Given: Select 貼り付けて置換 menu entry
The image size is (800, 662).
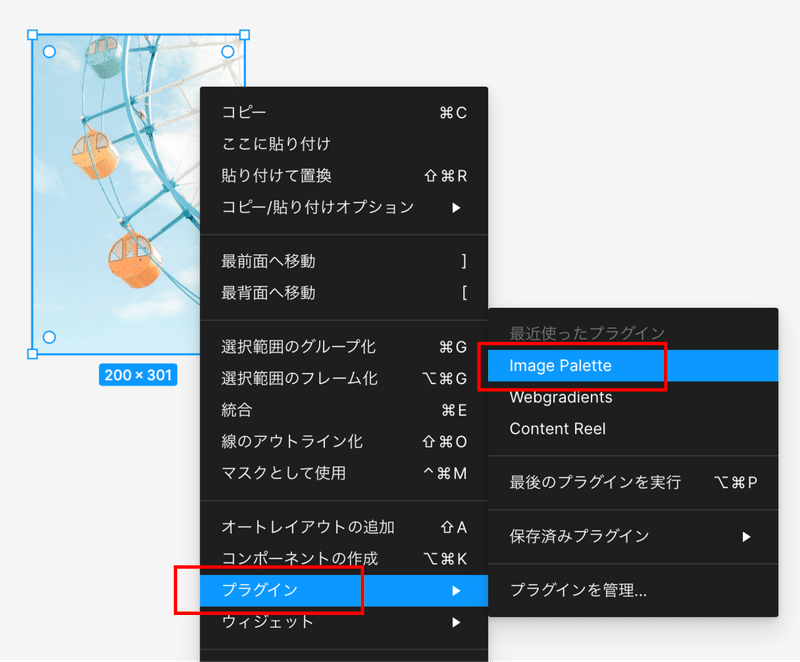Looking at the screenshot, I should pos(344,176).
